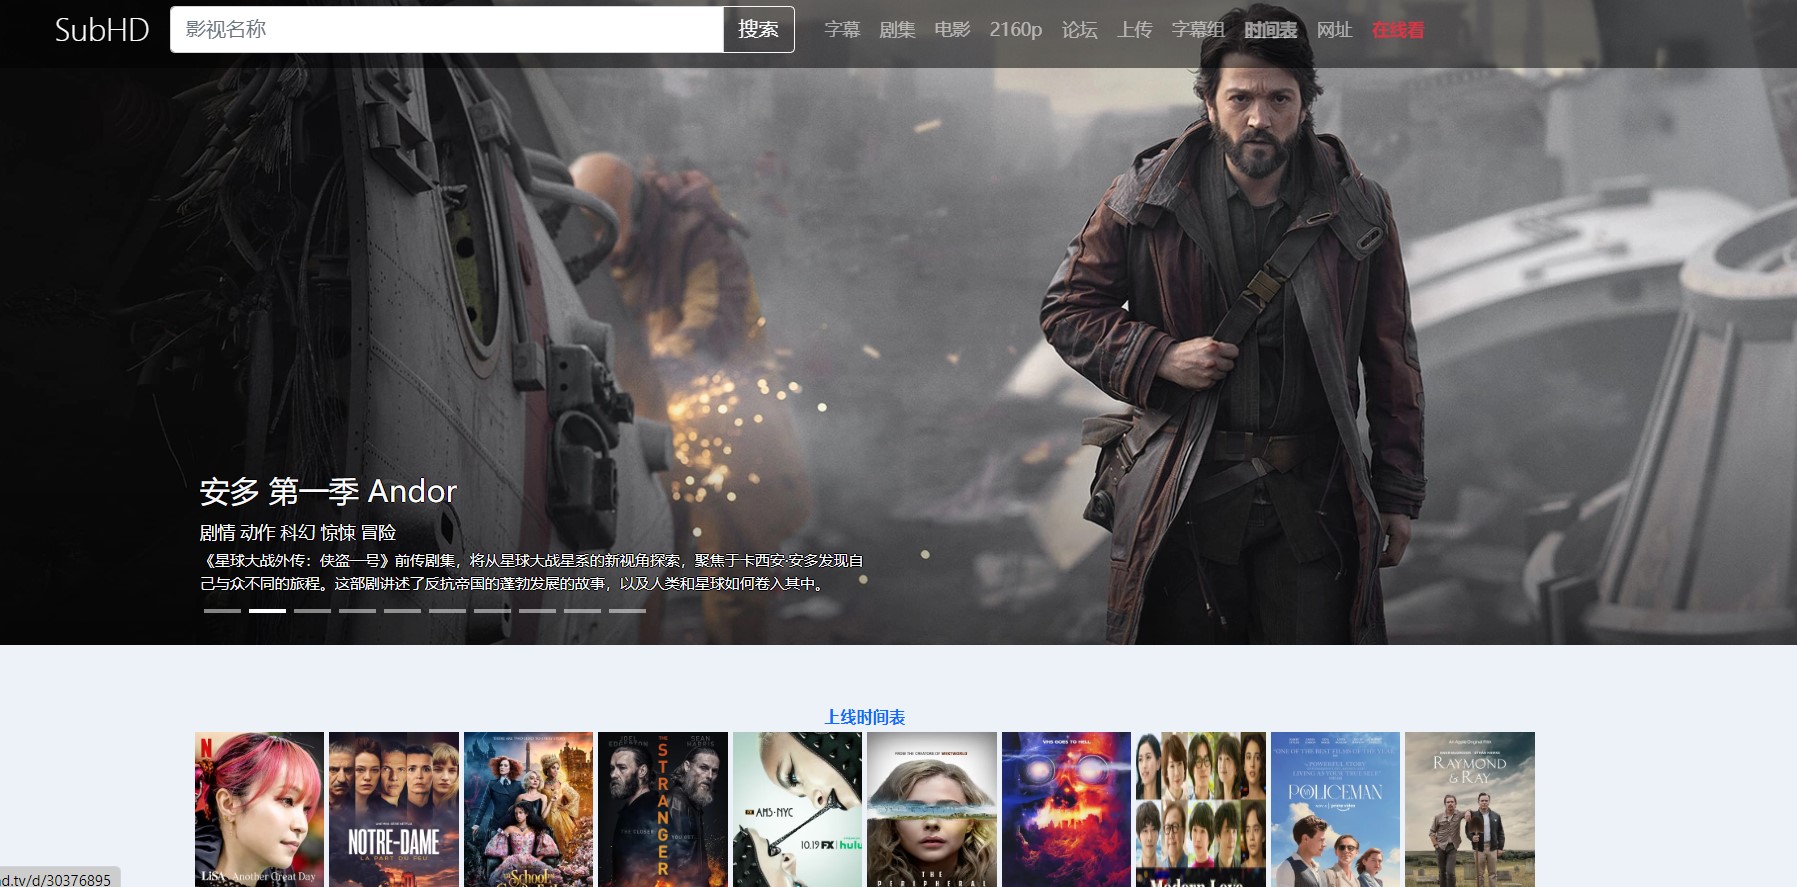Select the 2160p navigation link

point(1015,30)
